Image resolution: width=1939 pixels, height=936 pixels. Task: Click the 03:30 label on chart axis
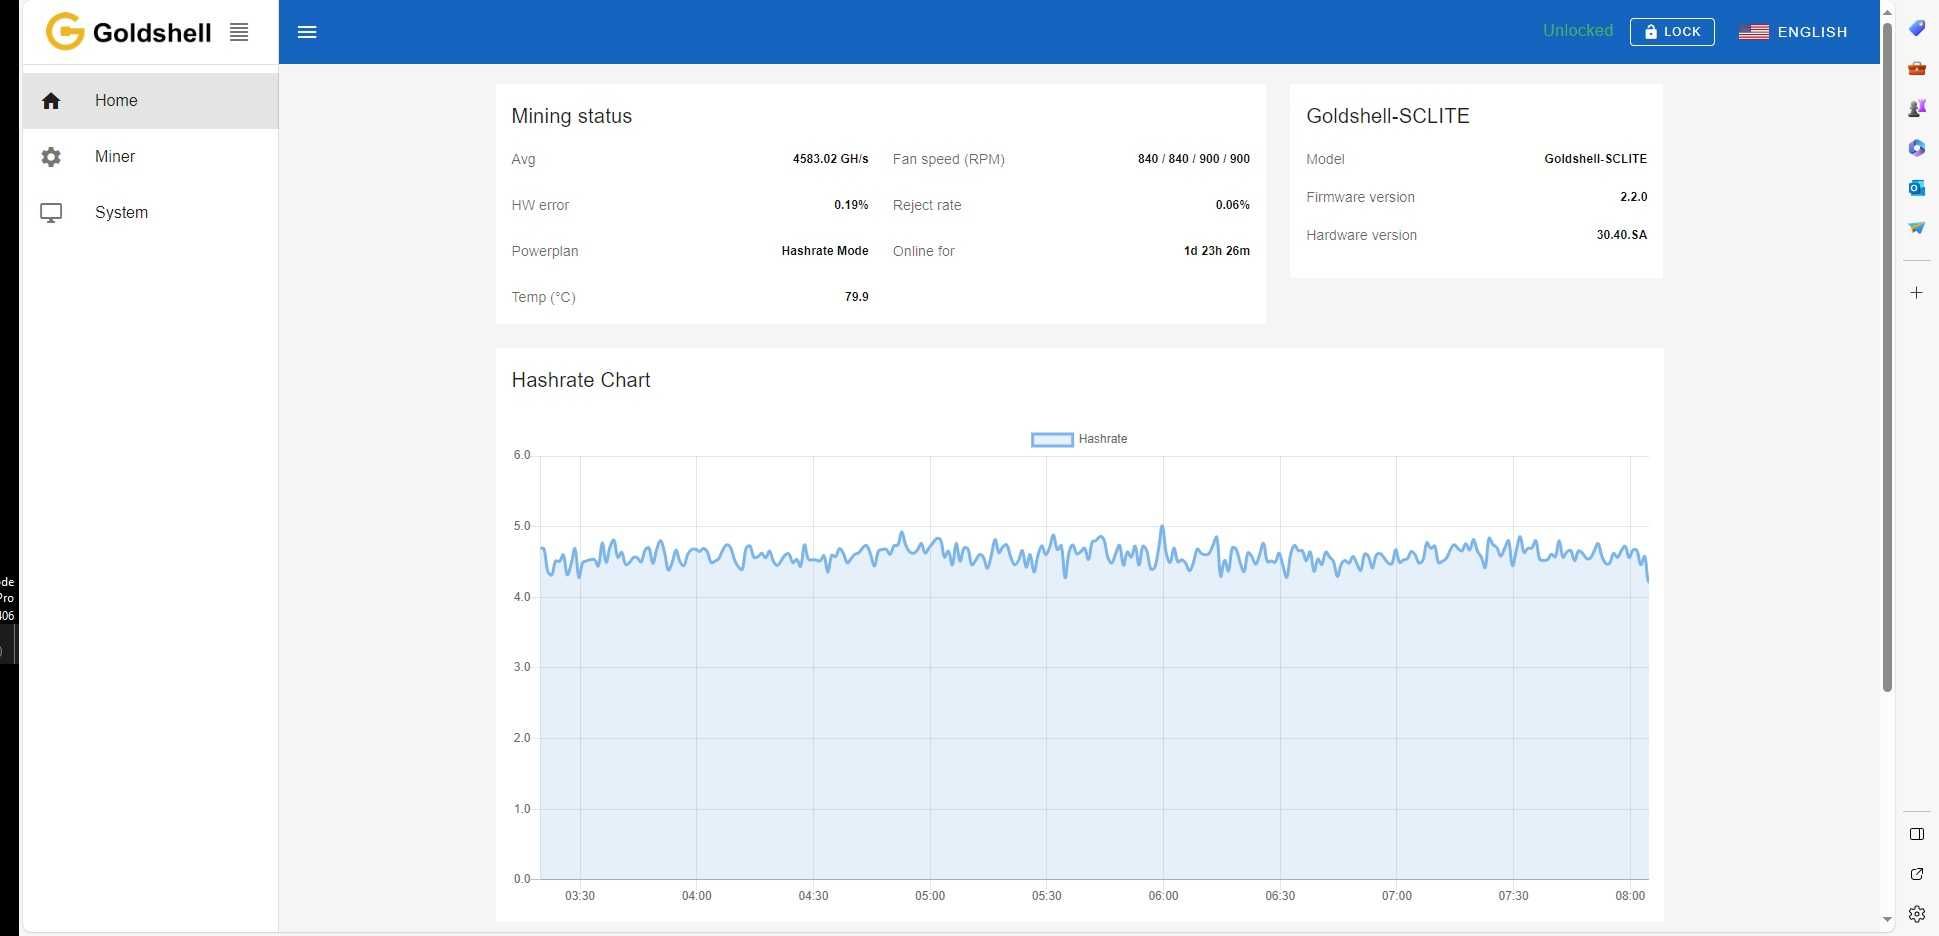(580, 896)
